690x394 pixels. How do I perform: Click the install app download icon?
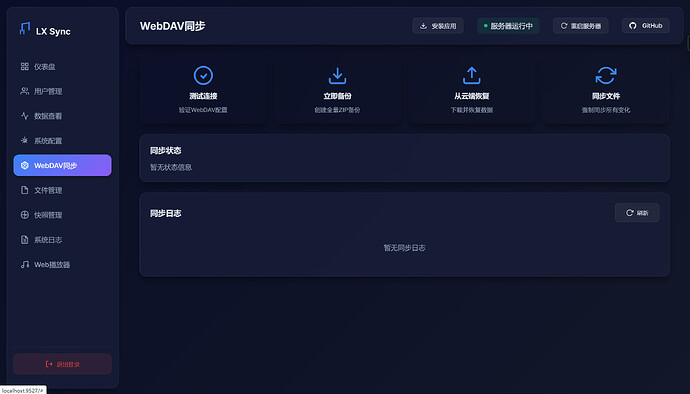pyautogui.click(x=423, y=26)
